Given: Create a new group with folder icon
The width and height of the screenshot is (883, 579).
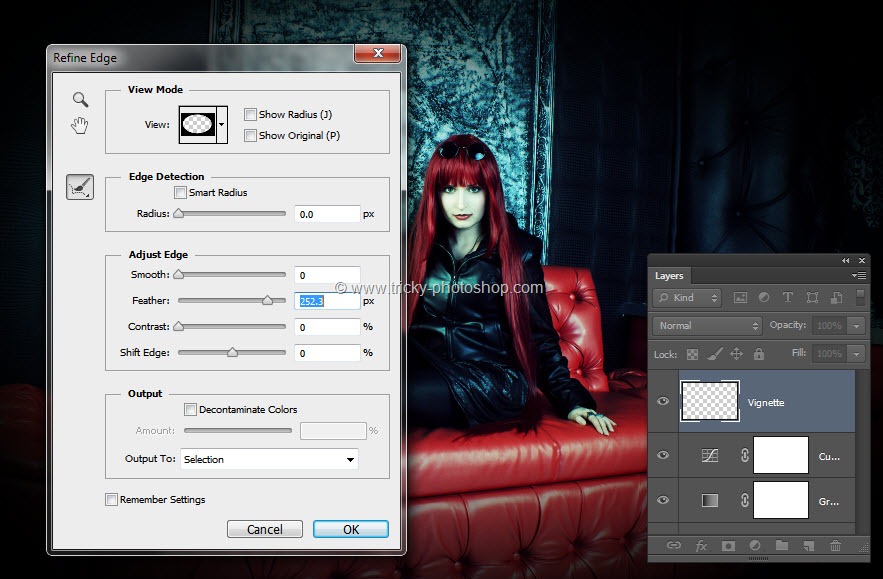Looking at the screenshot, I should pyautogui.click(x=781, y=546).
